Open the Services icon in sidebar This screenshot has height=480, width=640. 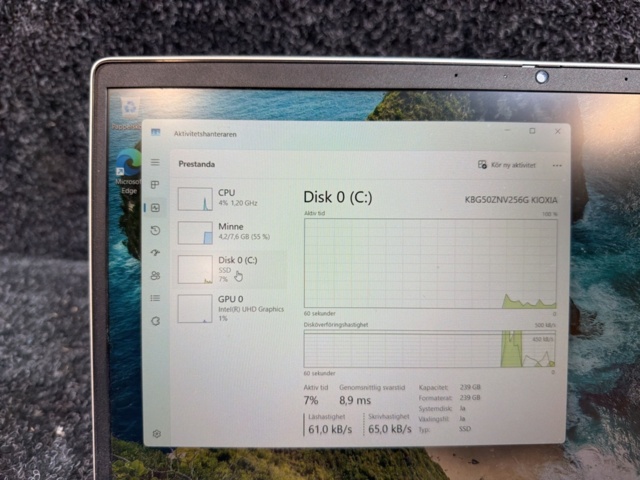tap(155, 321)
